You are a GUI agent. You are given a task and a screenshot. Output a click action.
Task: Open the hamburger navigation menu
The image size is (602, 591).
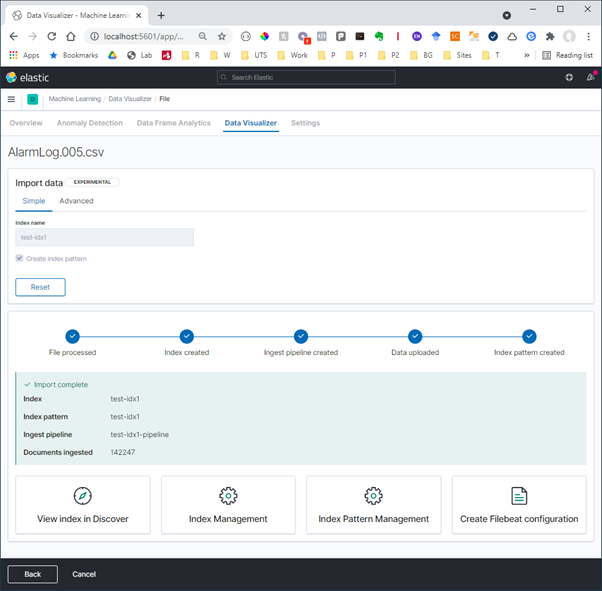click(x=12, y=99)
